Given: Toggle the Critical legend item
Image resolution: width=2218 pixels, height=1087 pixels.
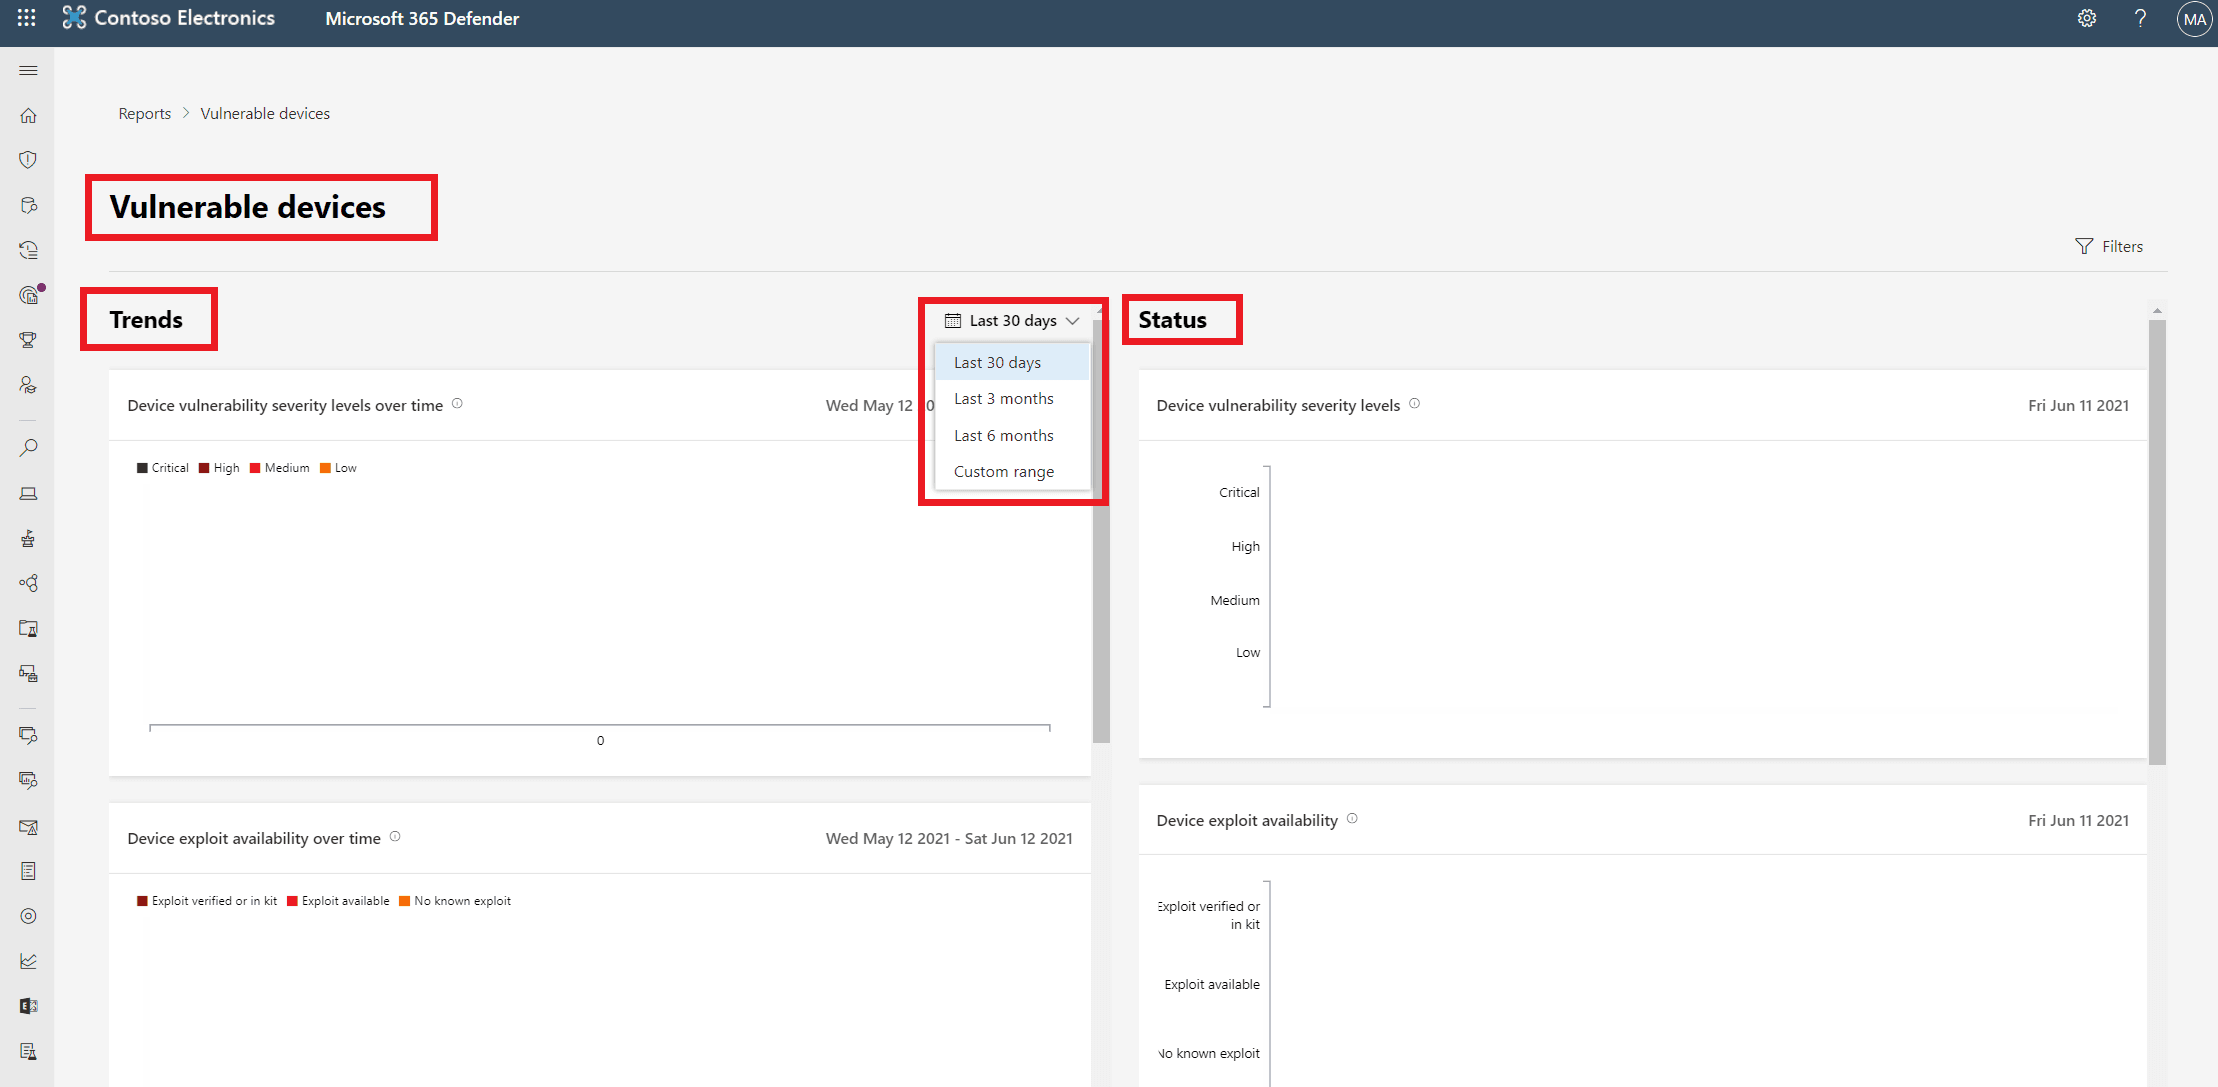Looking at the screenshot, I should tap(163, 468).
